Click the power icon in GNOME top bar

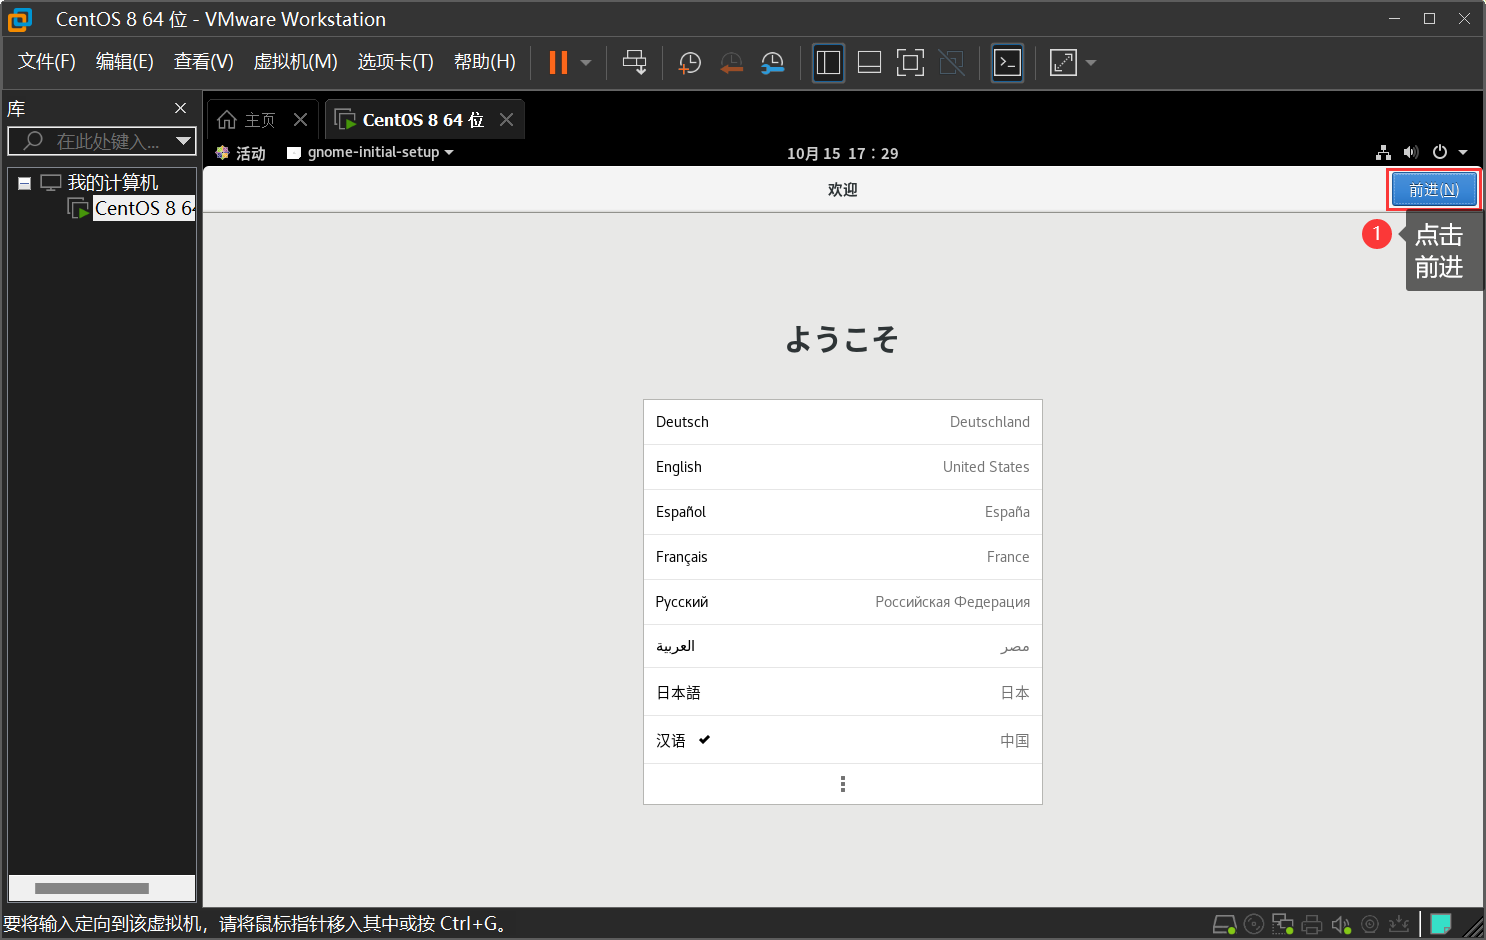pos(1440,152)
